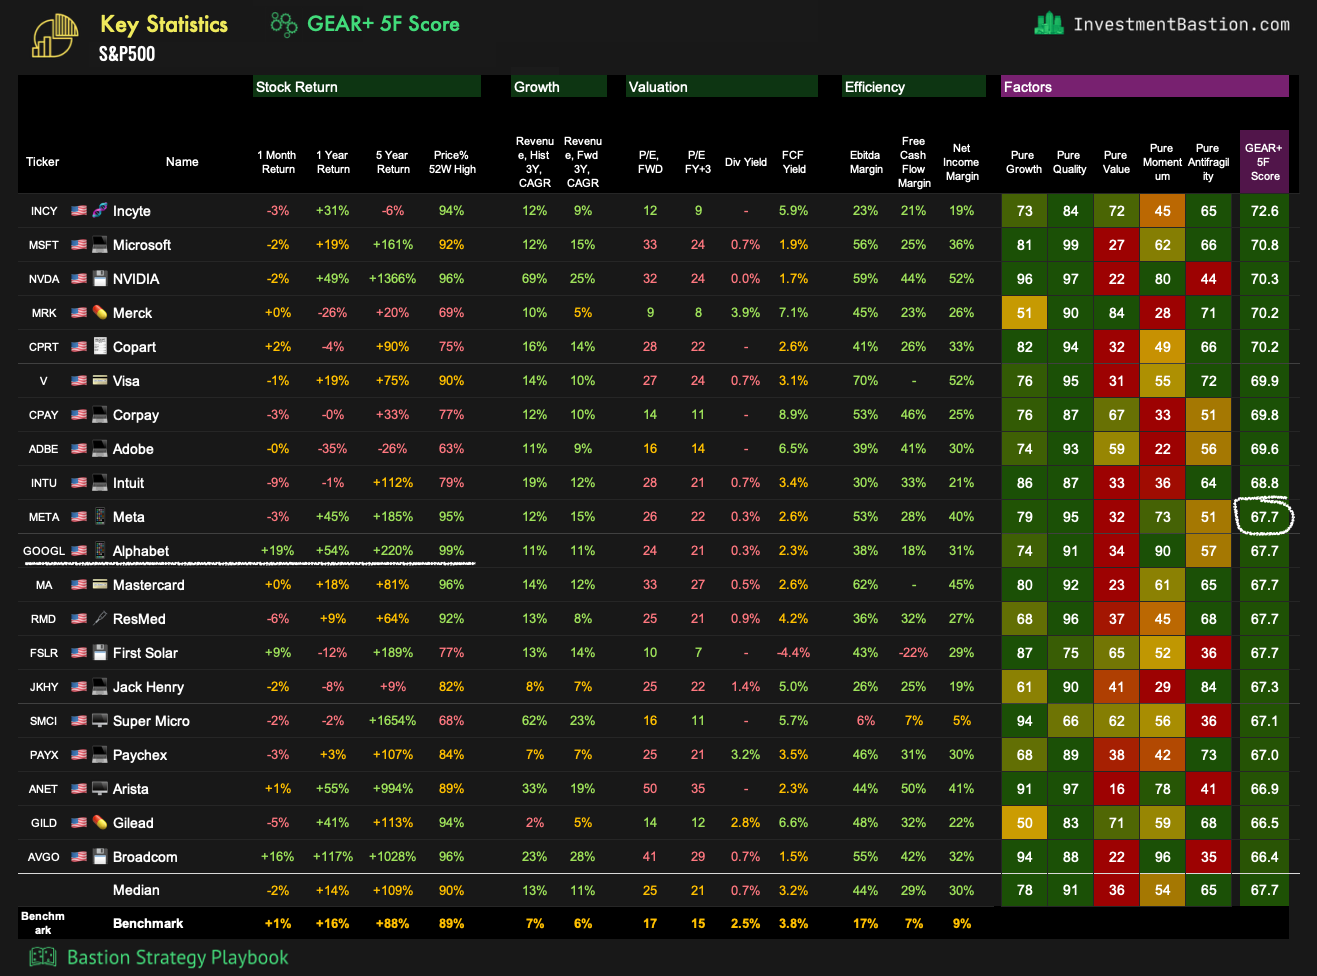
Task: Click the Median row label
Action: [136, 890]
